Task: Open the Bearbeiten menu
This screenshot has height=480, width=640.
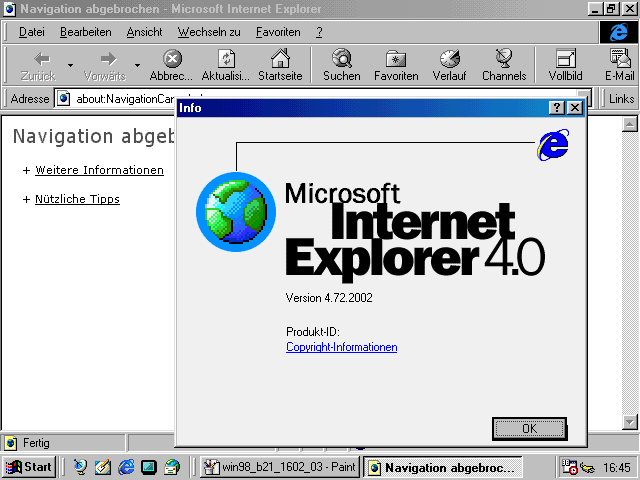Action: 86,32
